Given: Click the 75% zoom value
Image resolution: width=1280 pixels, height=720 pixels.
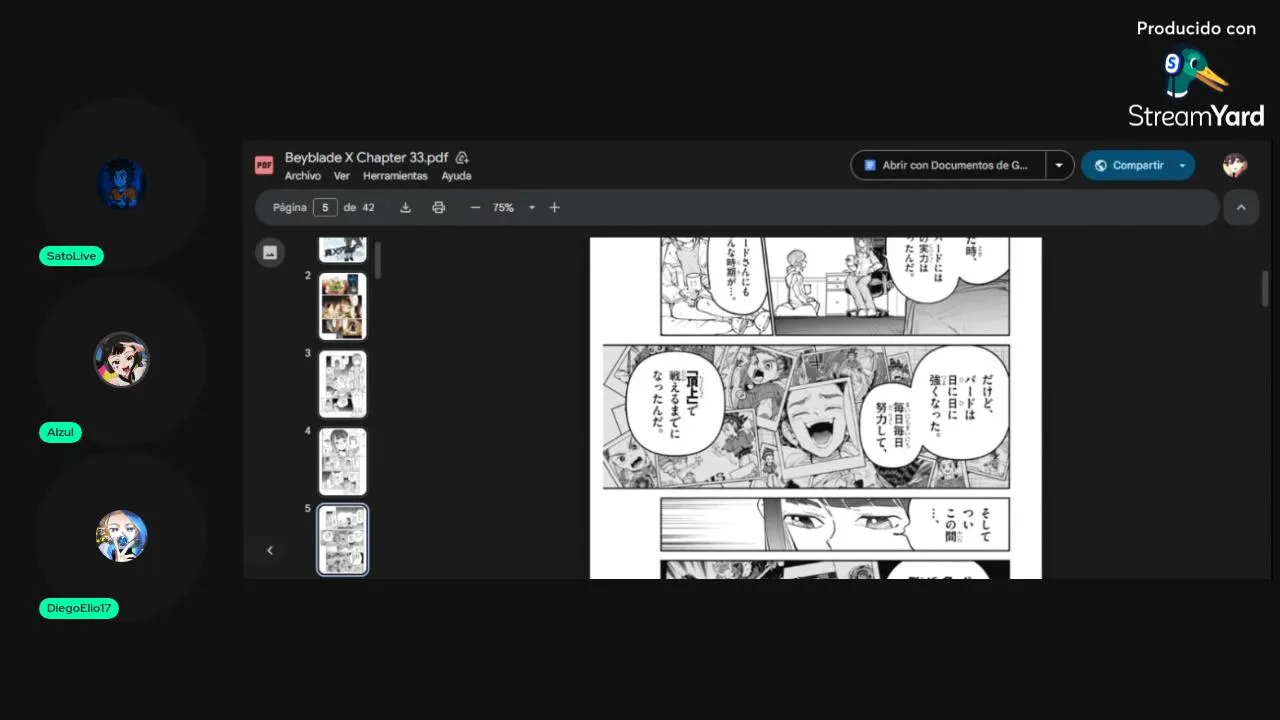Looking at the screenshot, I should (x=503, y=207).
